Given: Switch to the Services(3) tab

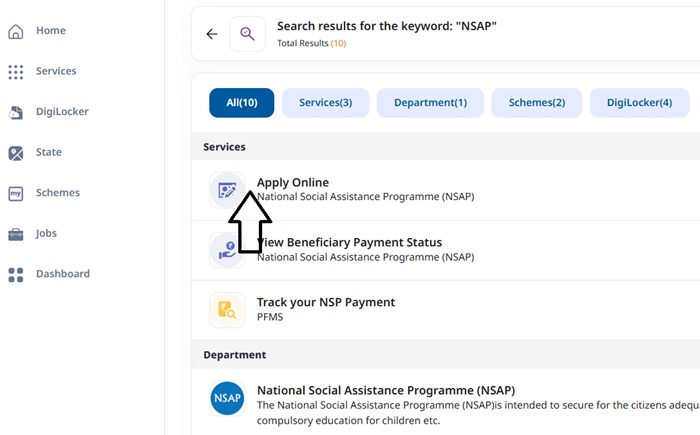Looking at the screenshot, I should pyautogui.click(x=325, y=103).
